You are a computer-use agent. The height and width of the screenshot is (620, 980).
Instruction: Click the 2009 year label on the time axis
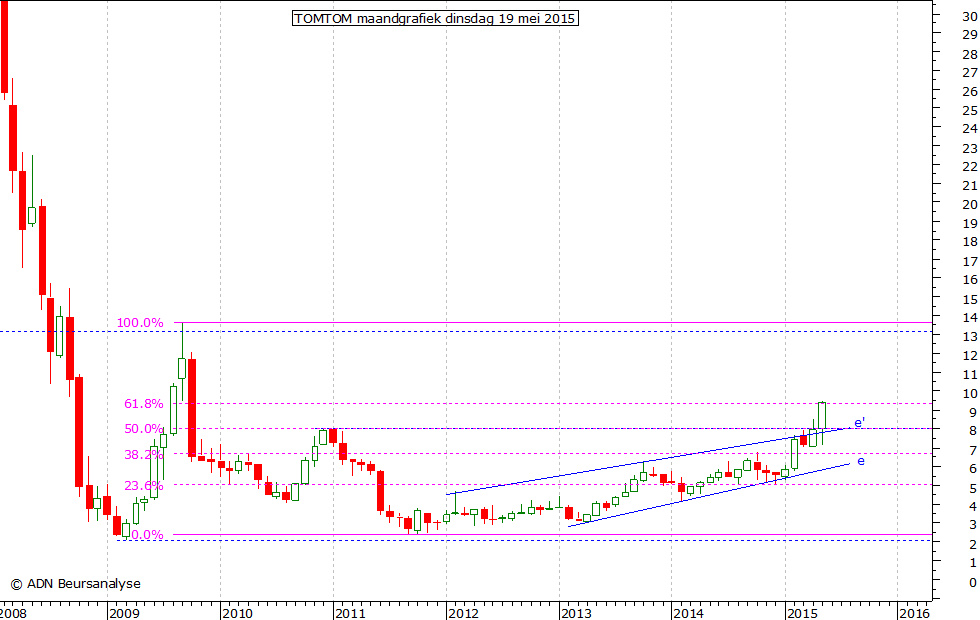(124, 613)
